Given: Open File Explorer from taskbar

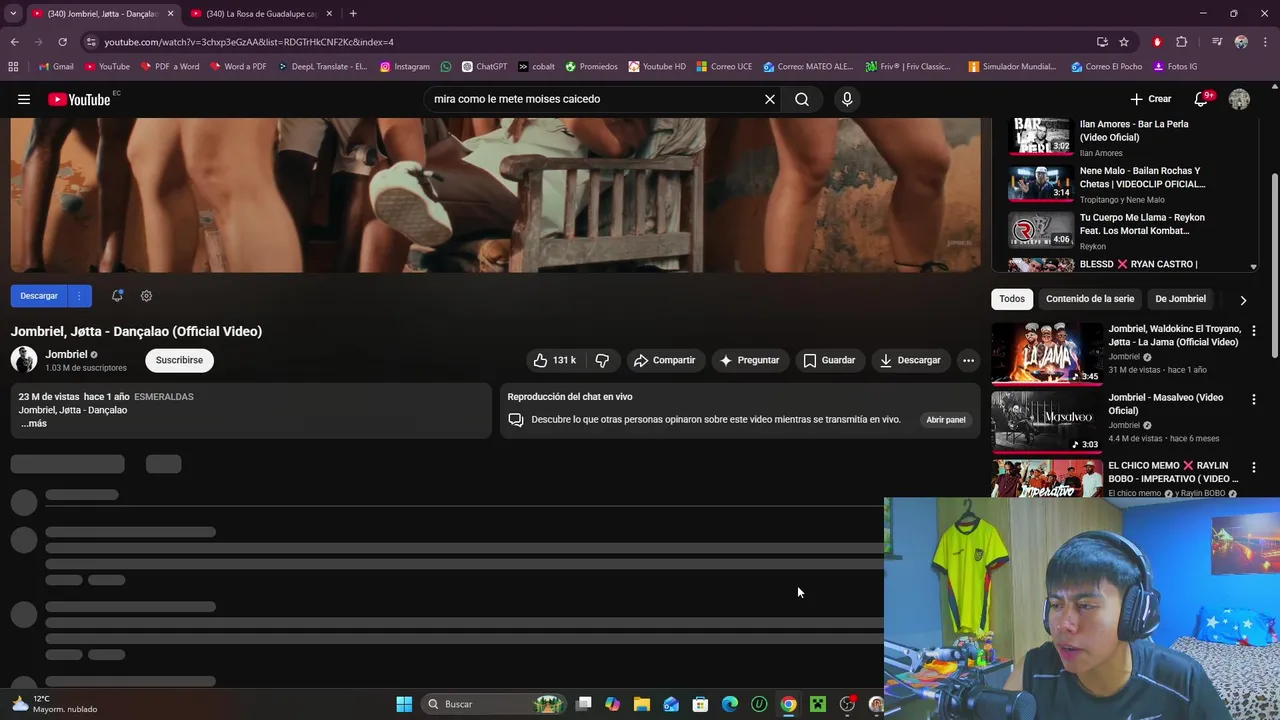Looking at the screenshot, I should 642,704.
